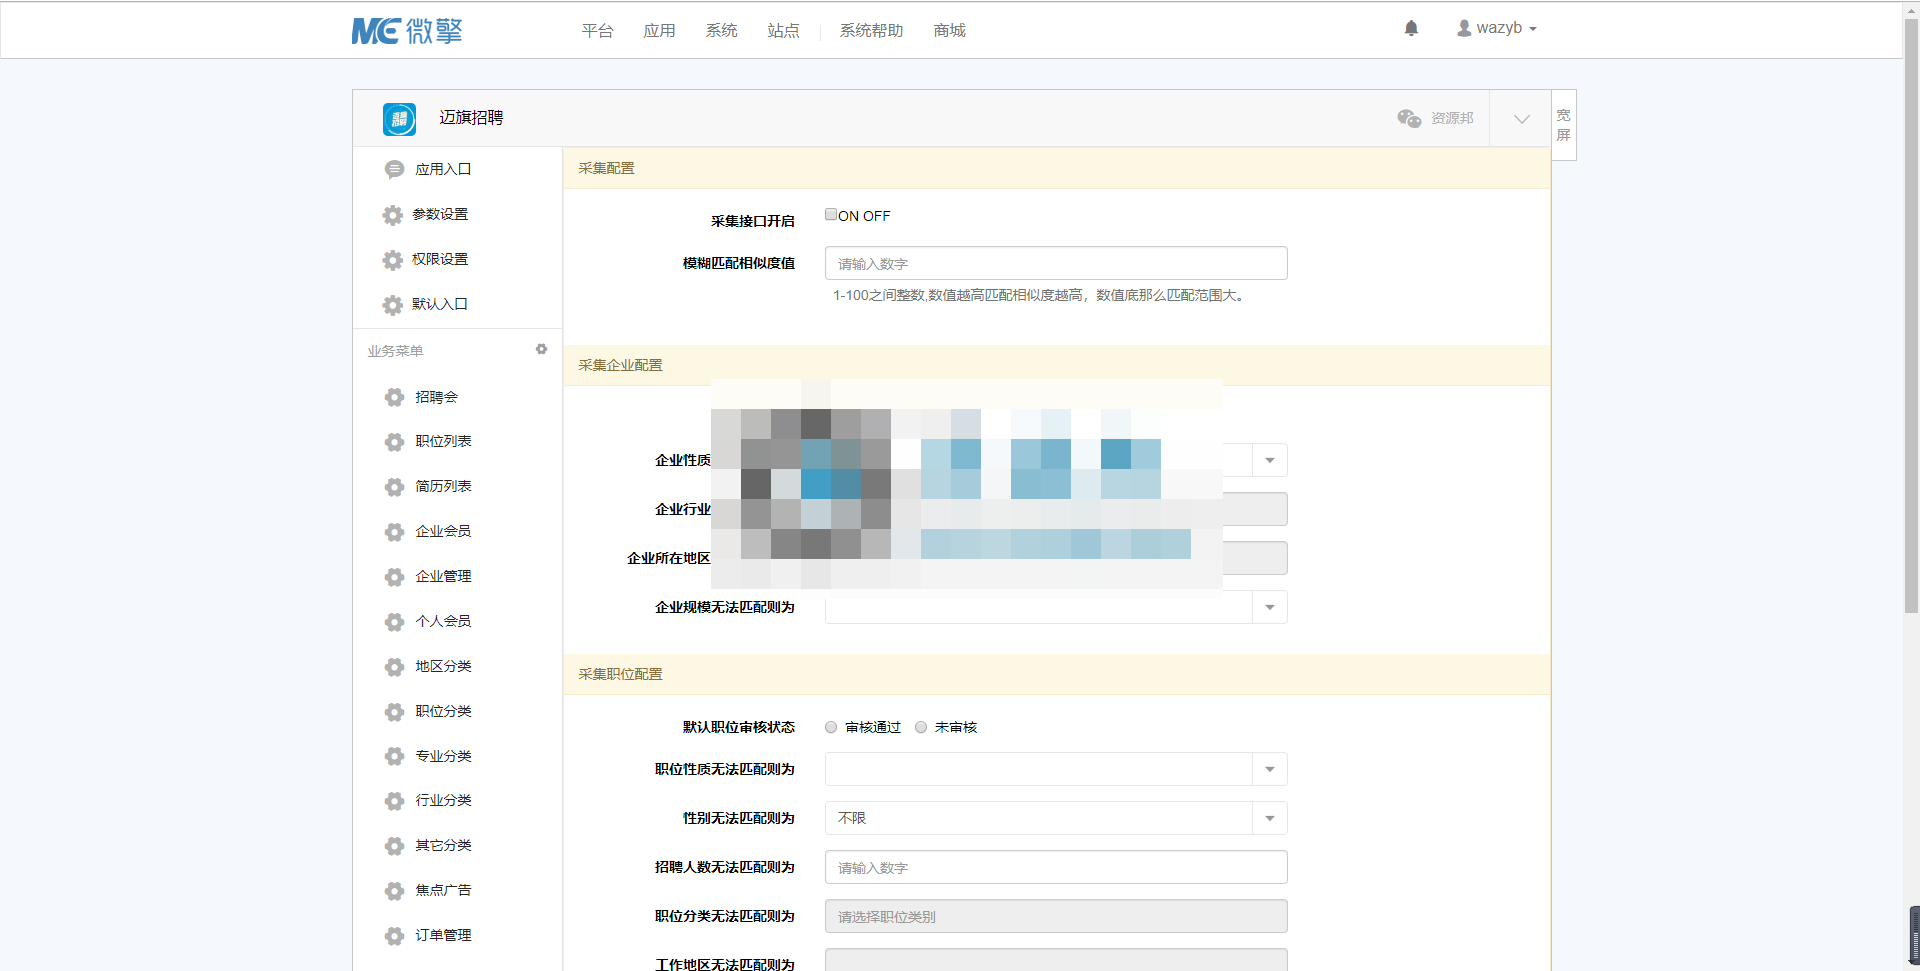
Task: Toggle the 宽屏 widescreen button
Action: (x=1564, y=125)
